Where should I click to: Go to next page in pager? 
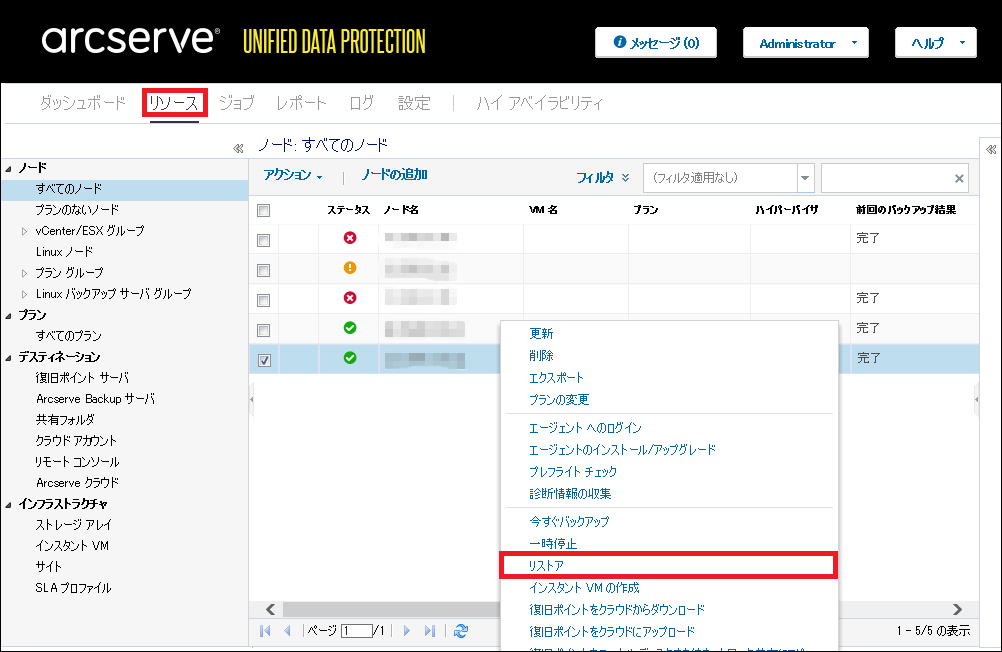406,631
